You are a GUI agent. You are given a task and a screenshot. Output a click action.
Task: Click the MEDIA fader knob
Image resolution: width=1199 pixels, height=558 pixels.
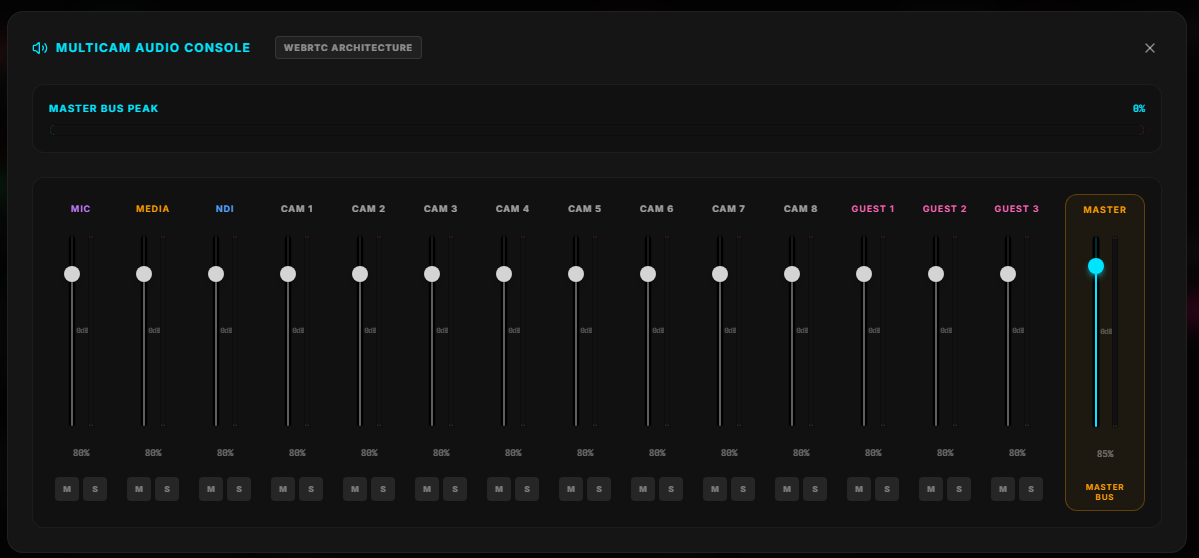[x=144, y=274]
